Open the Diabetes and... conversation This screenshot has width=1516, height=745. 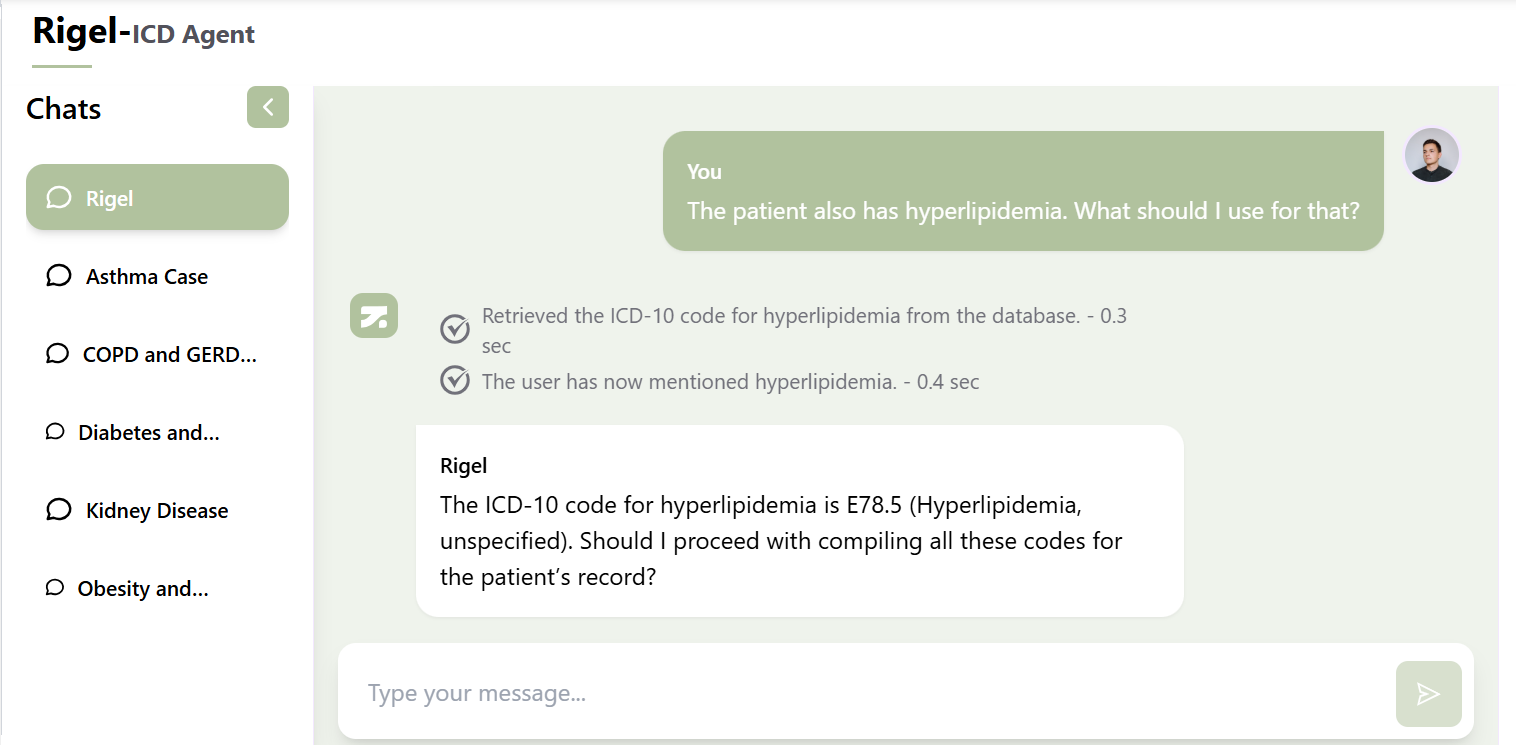[x=157, y=432]
